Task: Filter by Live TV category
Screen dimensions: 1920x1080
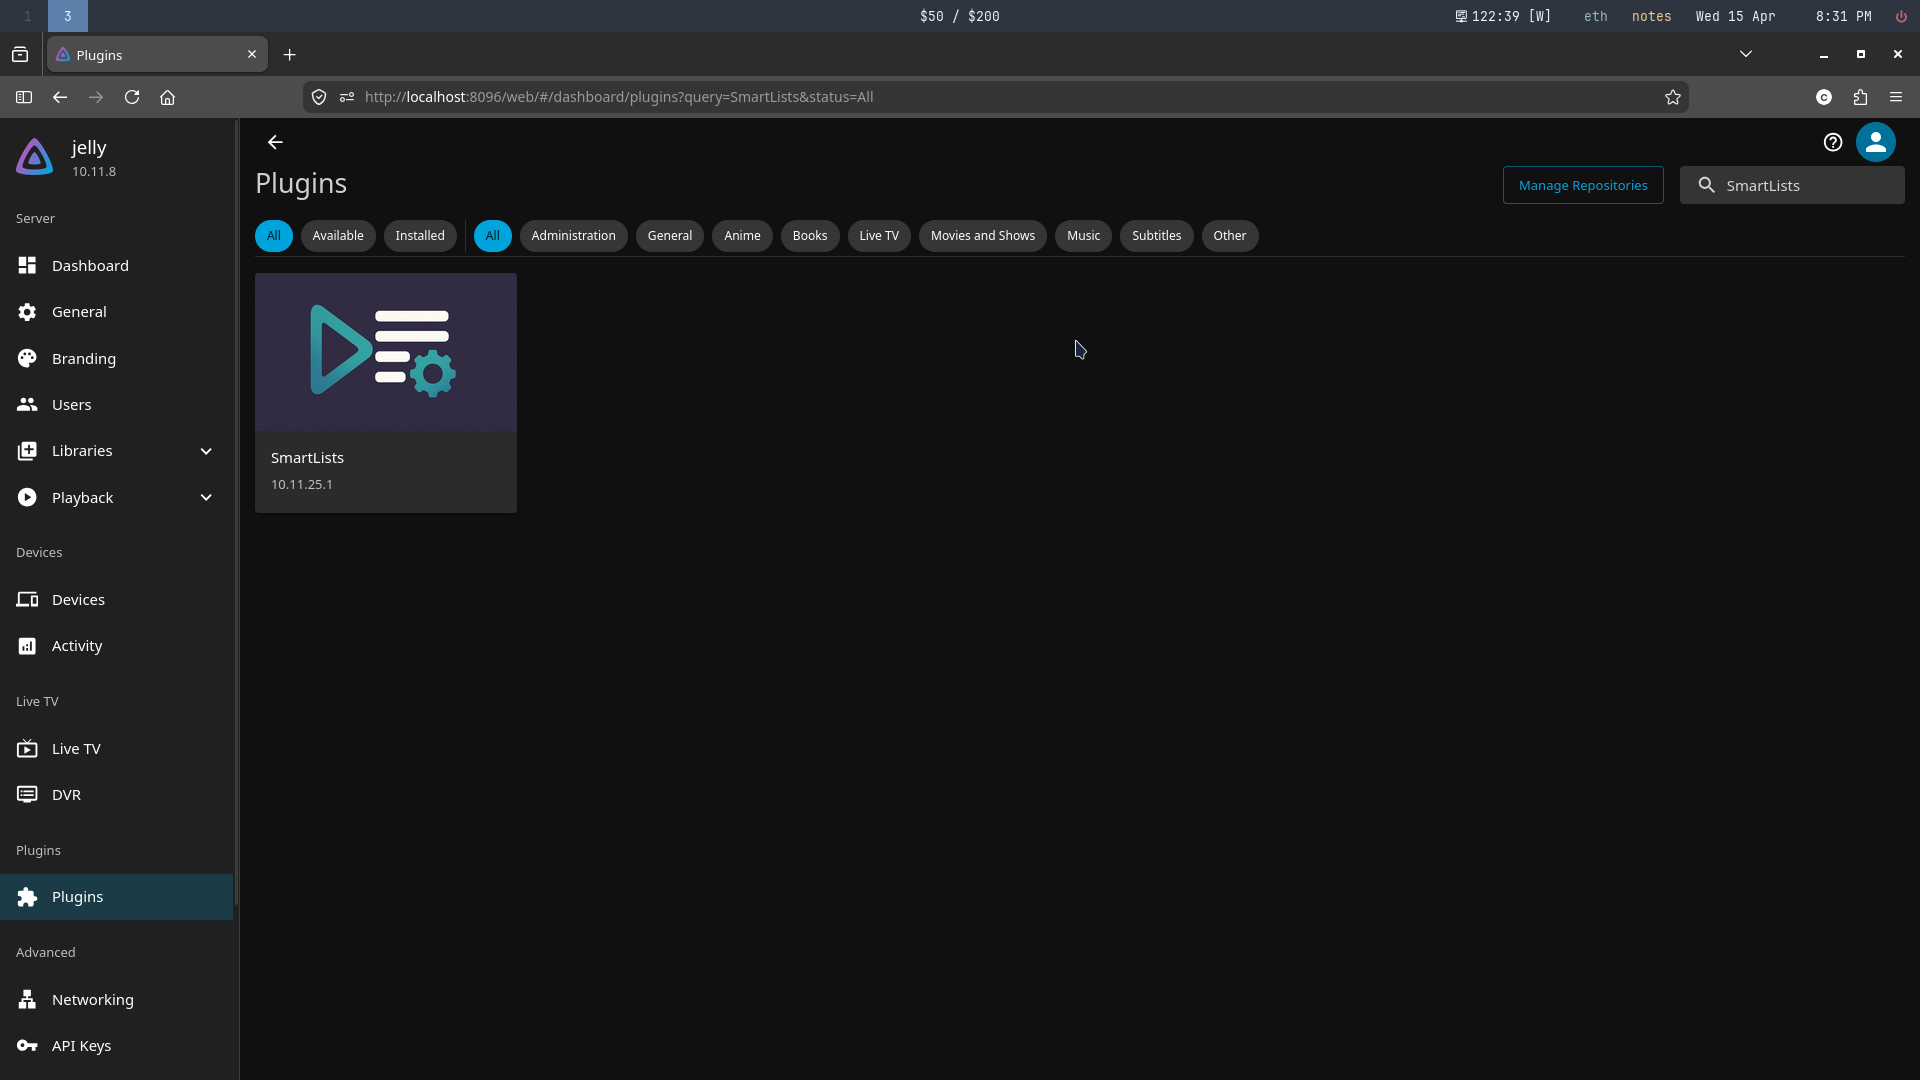Action: 879,236
